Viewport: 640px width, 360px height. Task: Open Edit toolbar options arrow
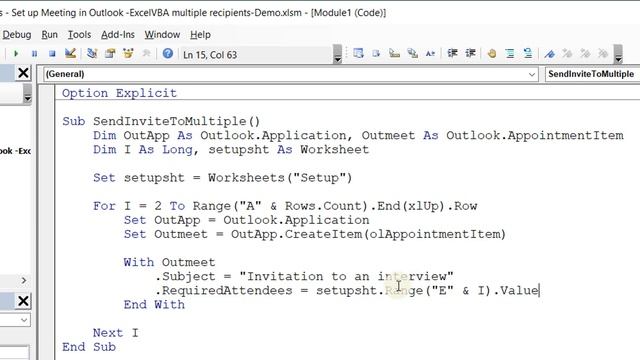(618, 54)
